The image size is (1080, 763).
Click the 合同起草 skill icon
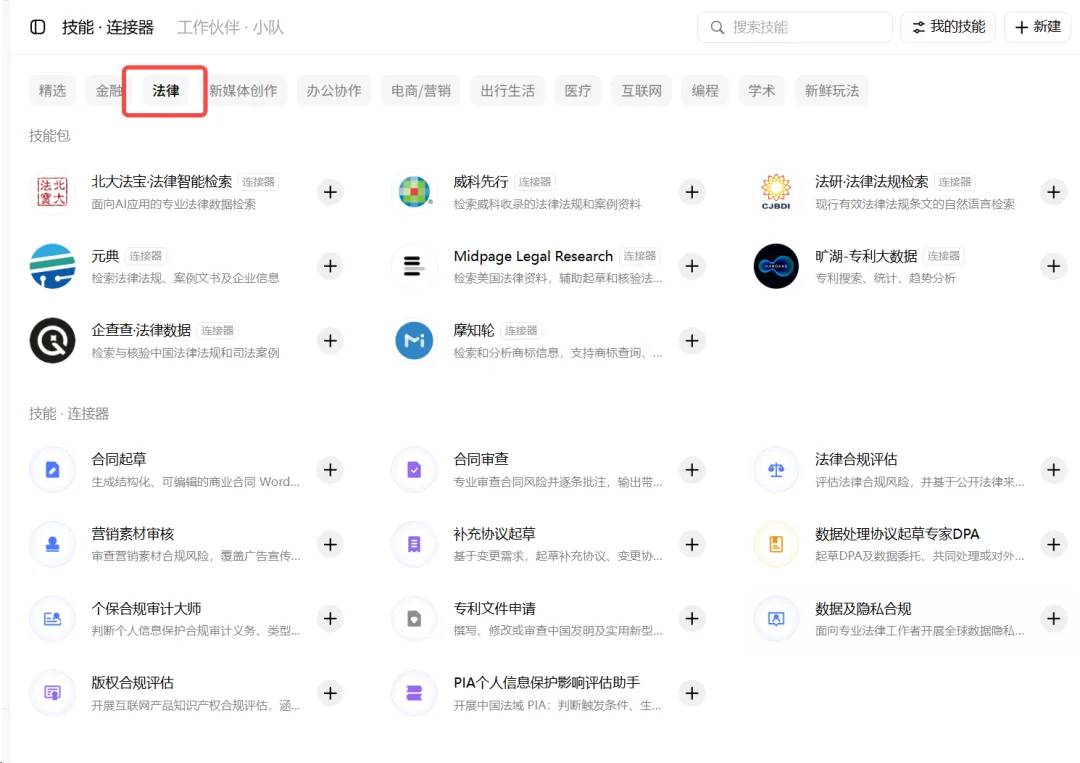(52, 470)
